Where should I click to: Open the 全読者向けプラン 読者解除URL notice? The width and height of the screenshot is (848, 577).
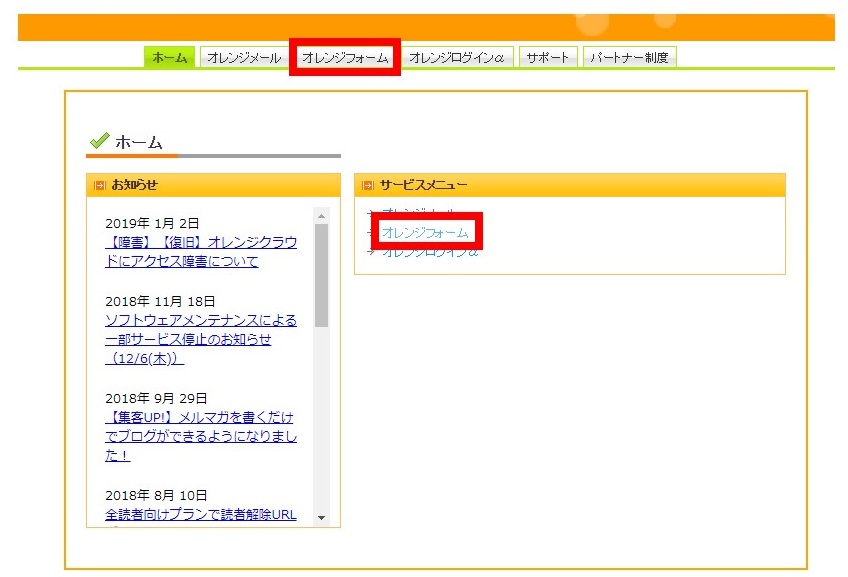(x=200, y=515)
